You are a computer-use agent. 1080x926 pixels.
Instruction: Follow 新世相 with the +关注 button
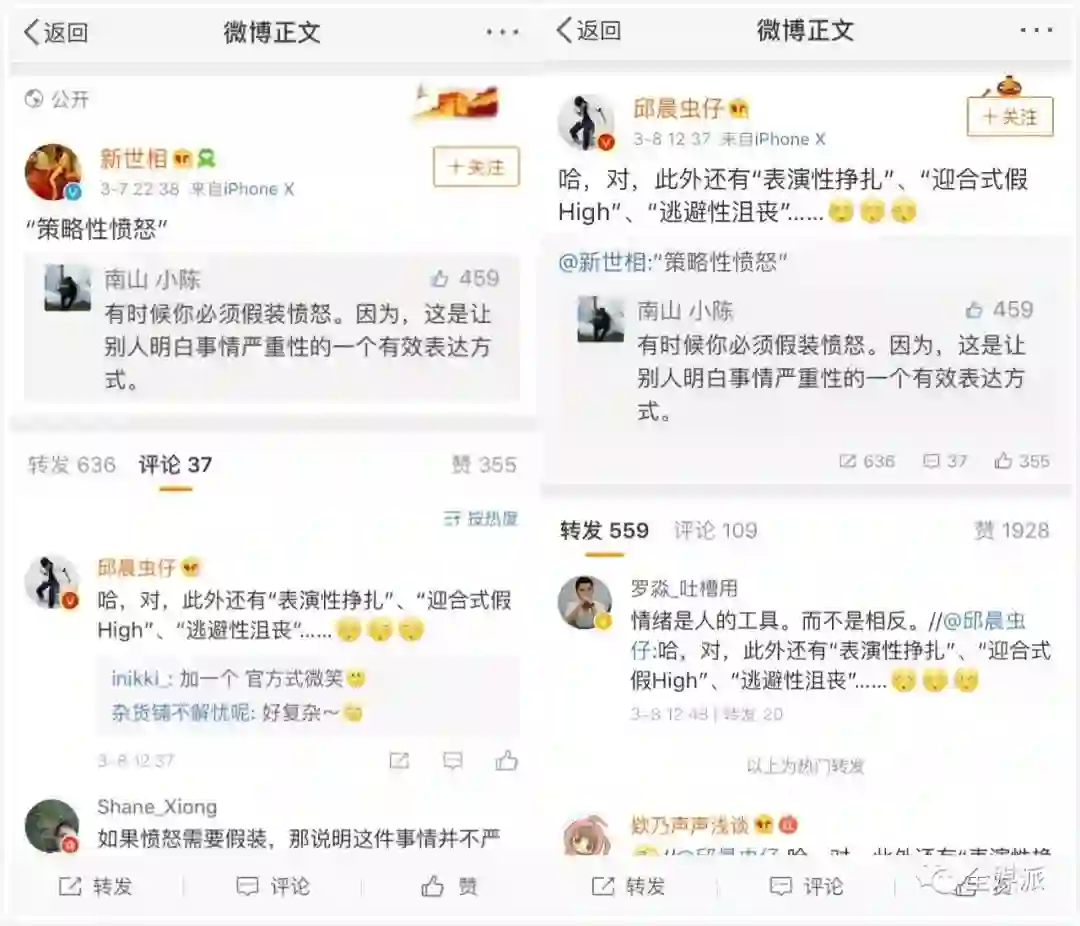point(476,167)
